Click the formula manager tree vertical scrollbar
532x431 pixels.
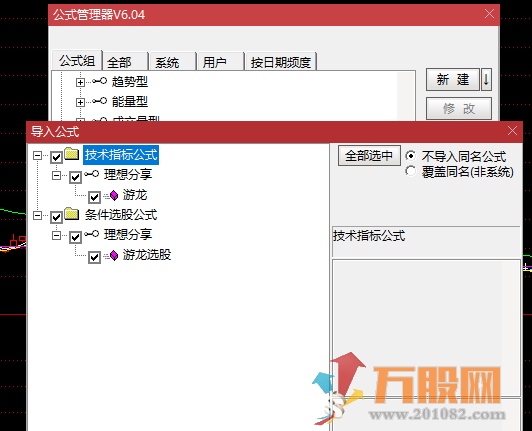click(405, 96)
